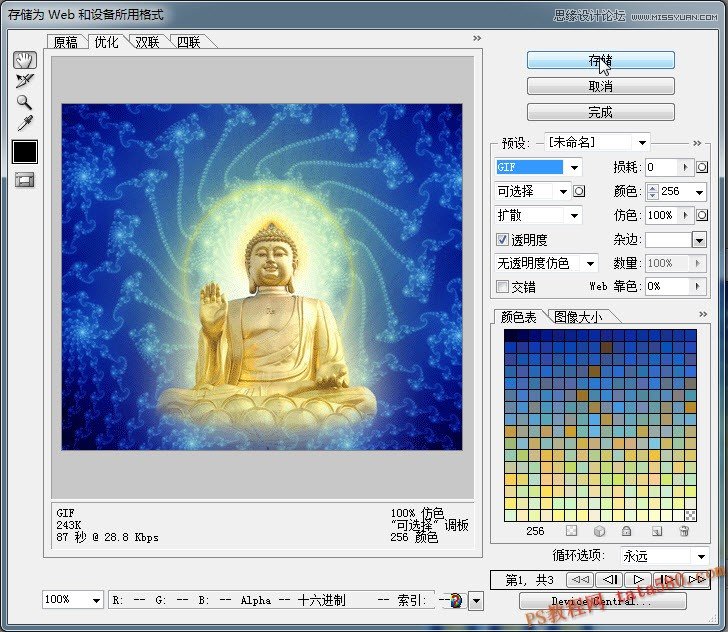728x632 pixels.
Task: Toggle the 交错 interlaced checkbox
Action: [x=502, y=287]
